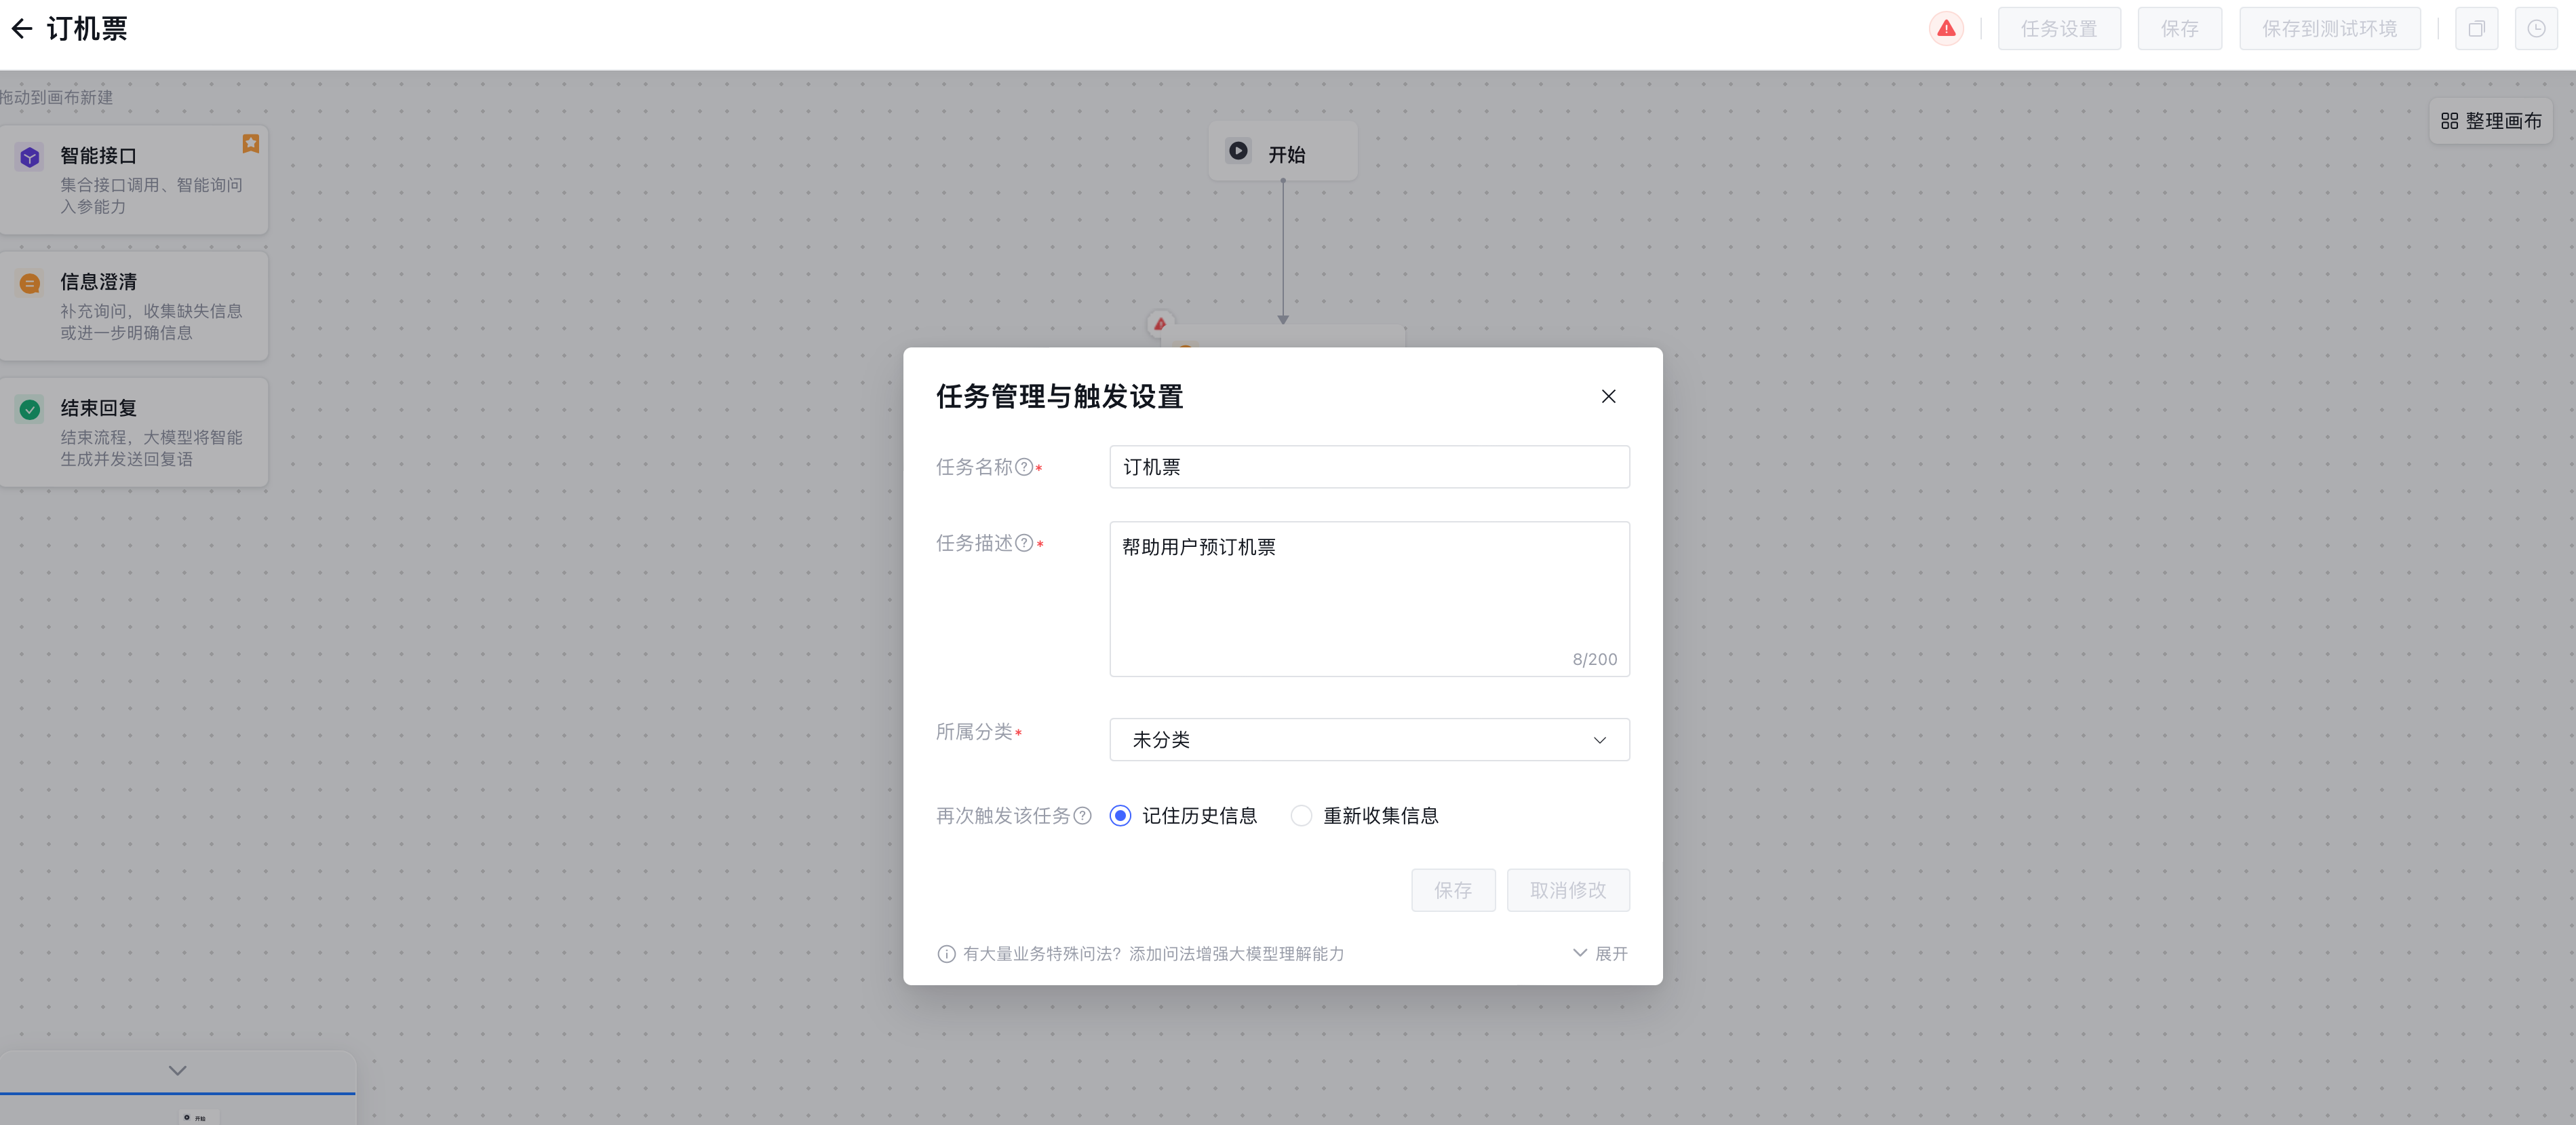
Task: Select 记住历史信息 radio option
Action: pyautogui.click(x=1121, y=816)
